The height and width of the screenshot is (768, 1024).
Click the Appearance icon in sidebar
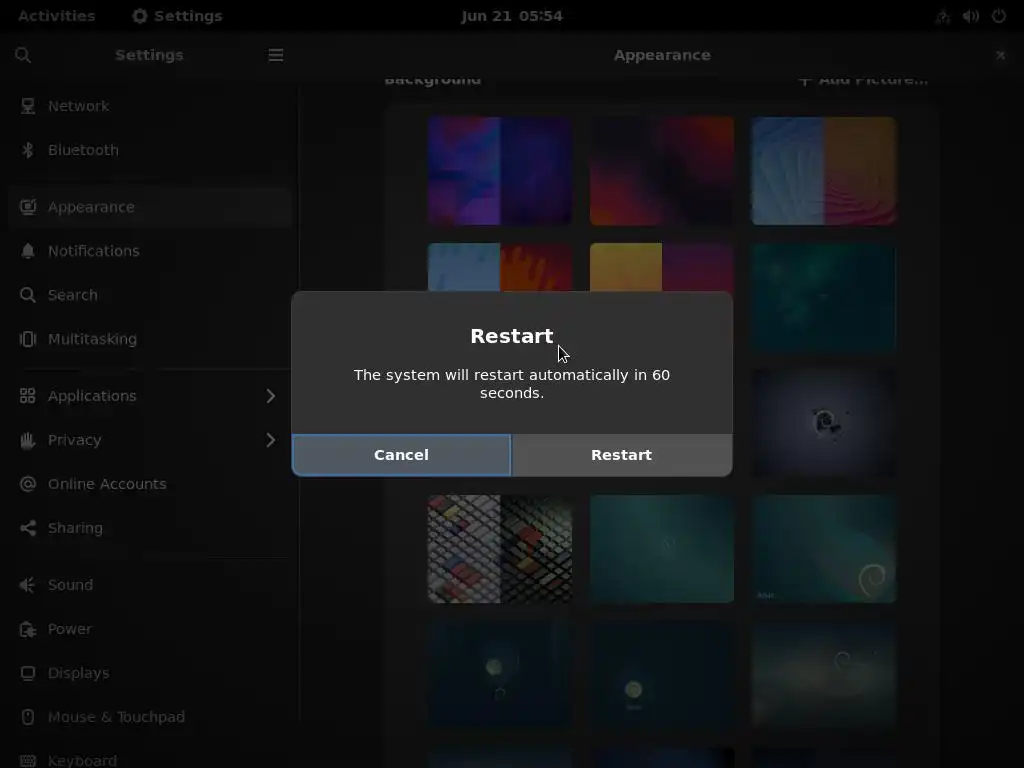point(27,207)
